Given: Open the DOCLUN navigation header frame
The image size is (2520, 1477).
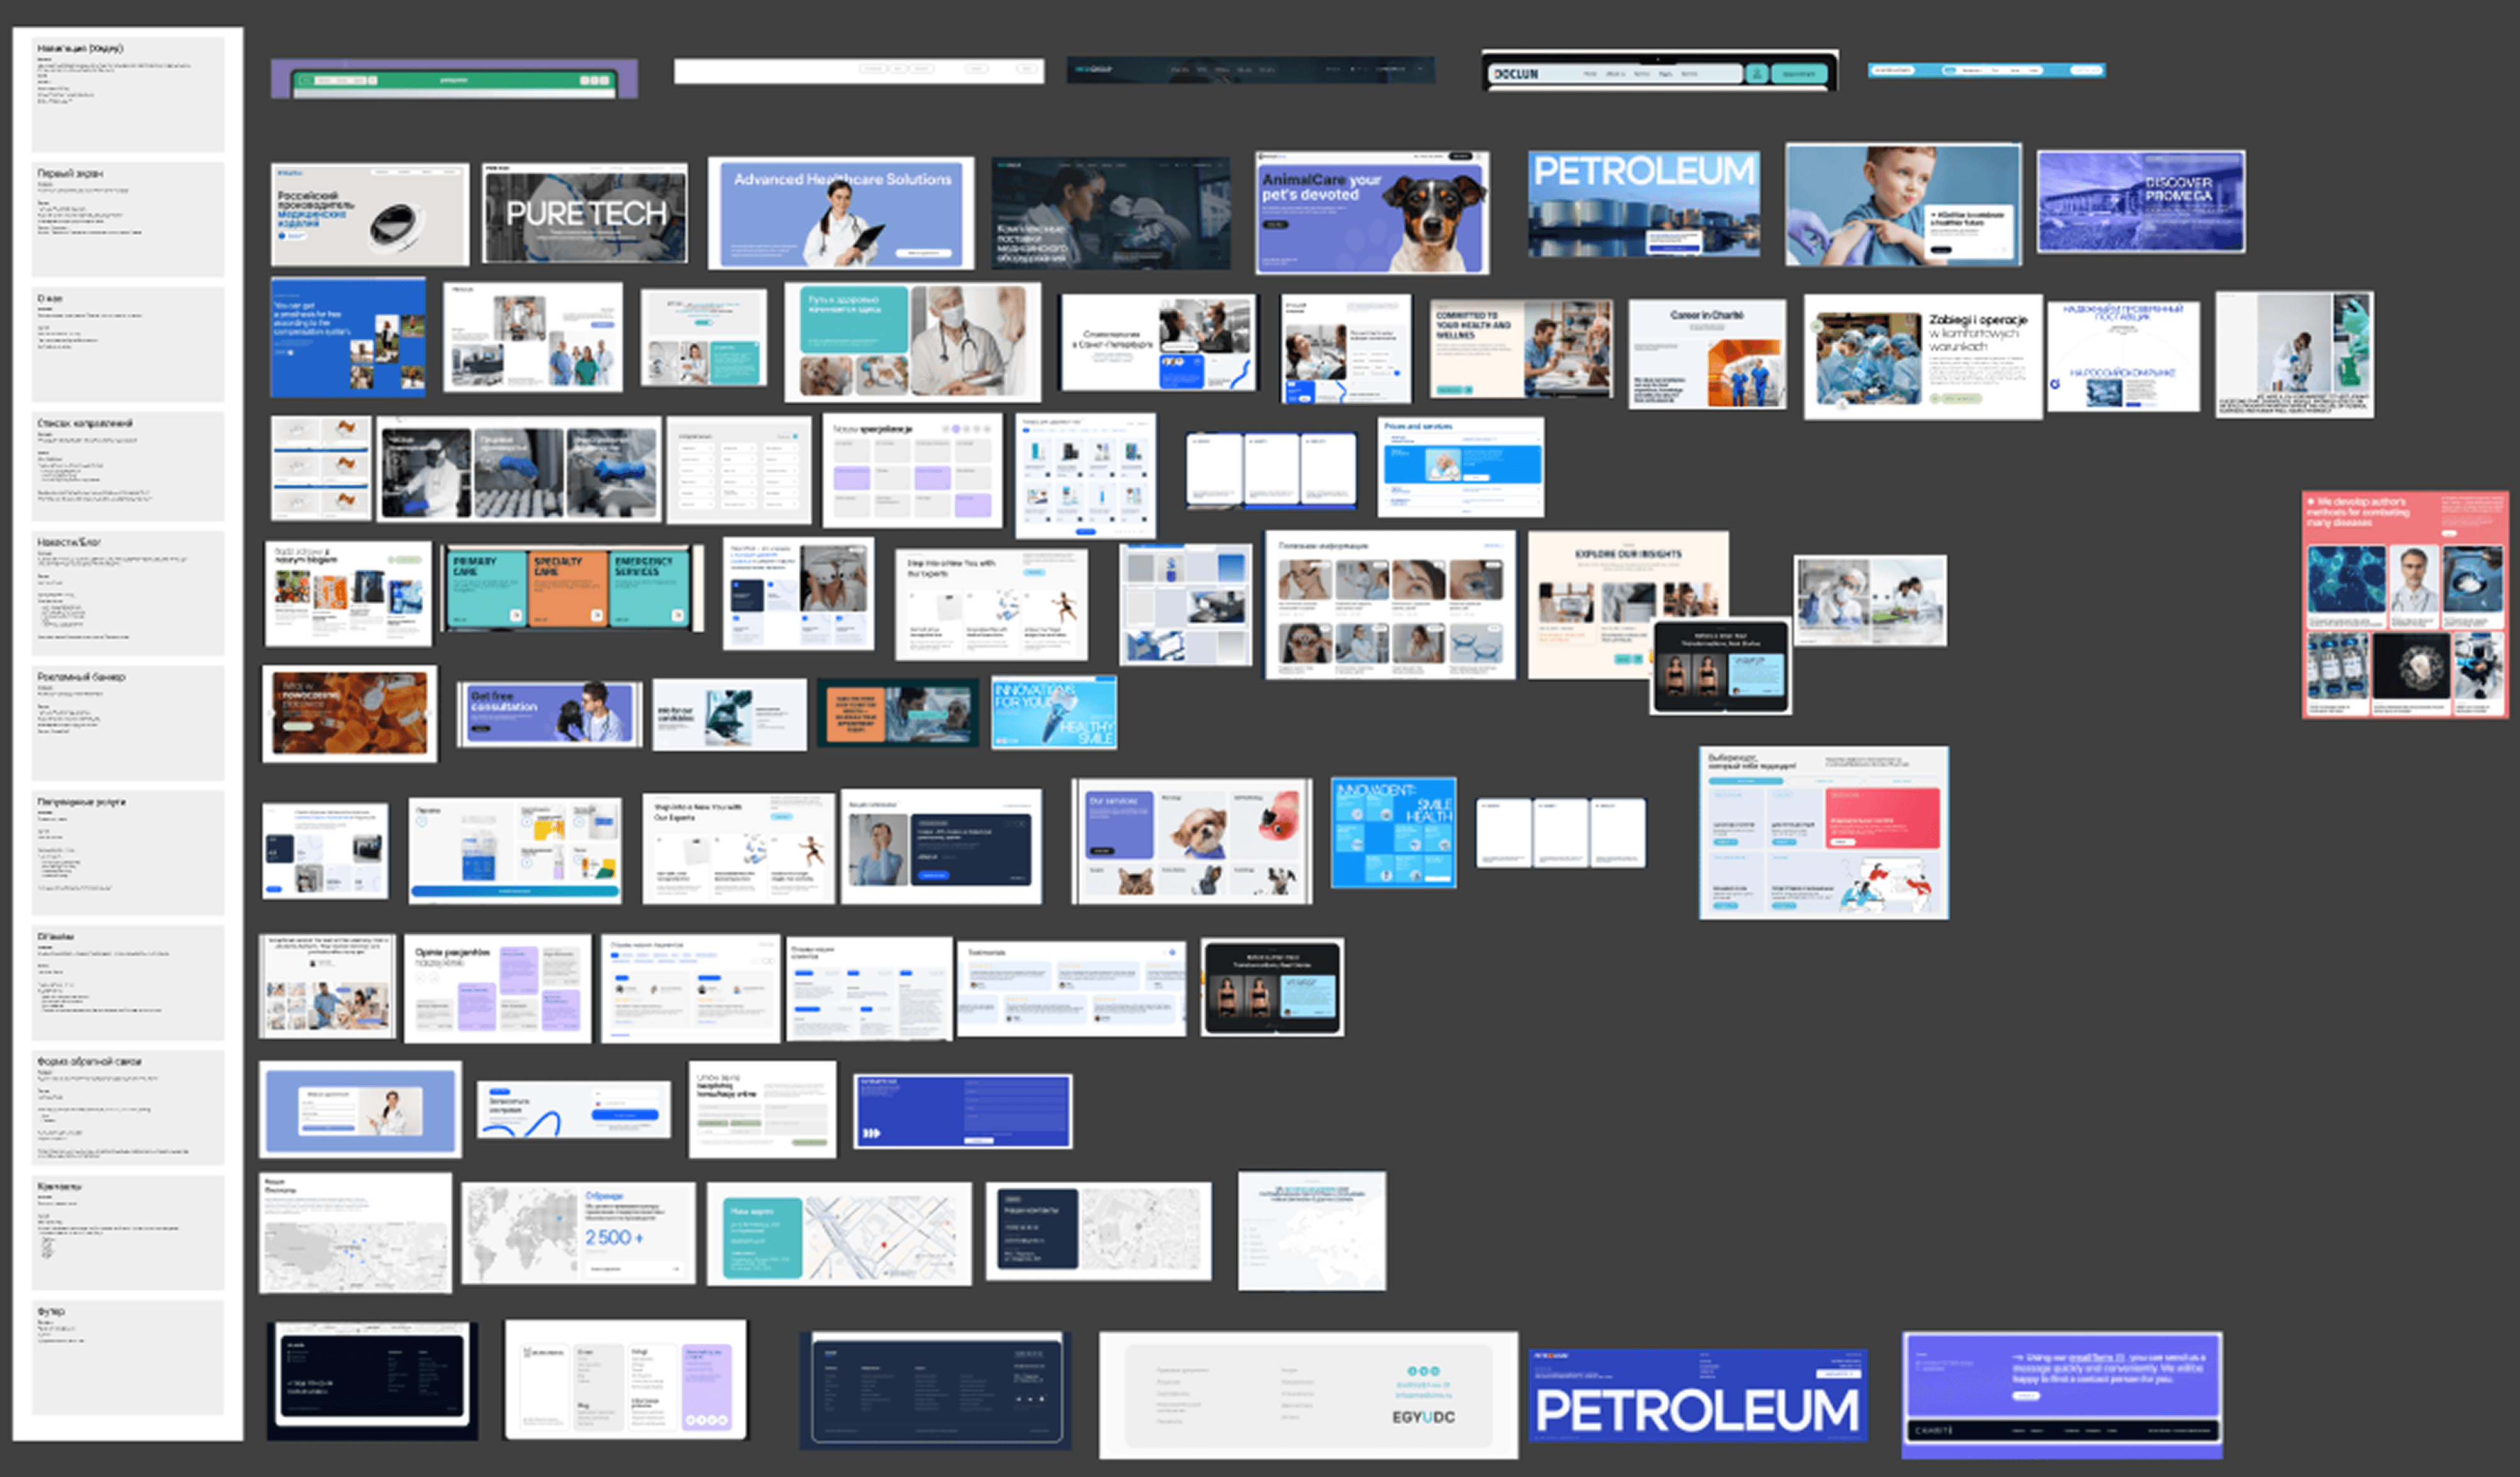Looking at the screenshot, I should tap(1659, 72).
